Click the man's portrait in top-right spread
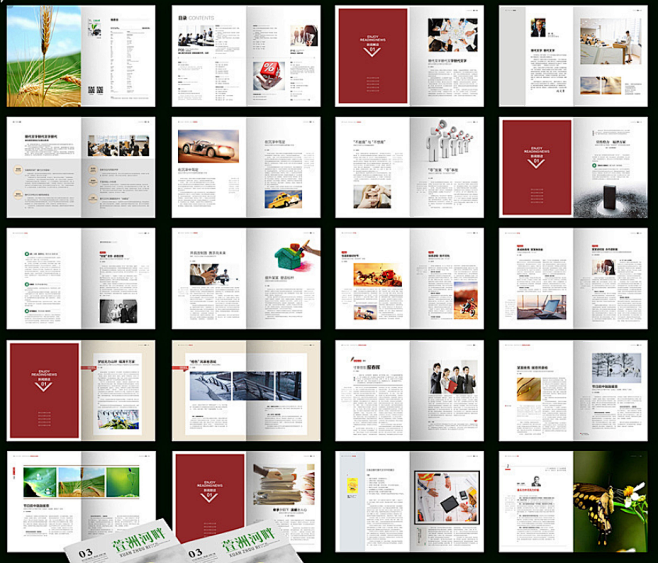The height and width of the screenshot is (563, 658). coord(539,27)
